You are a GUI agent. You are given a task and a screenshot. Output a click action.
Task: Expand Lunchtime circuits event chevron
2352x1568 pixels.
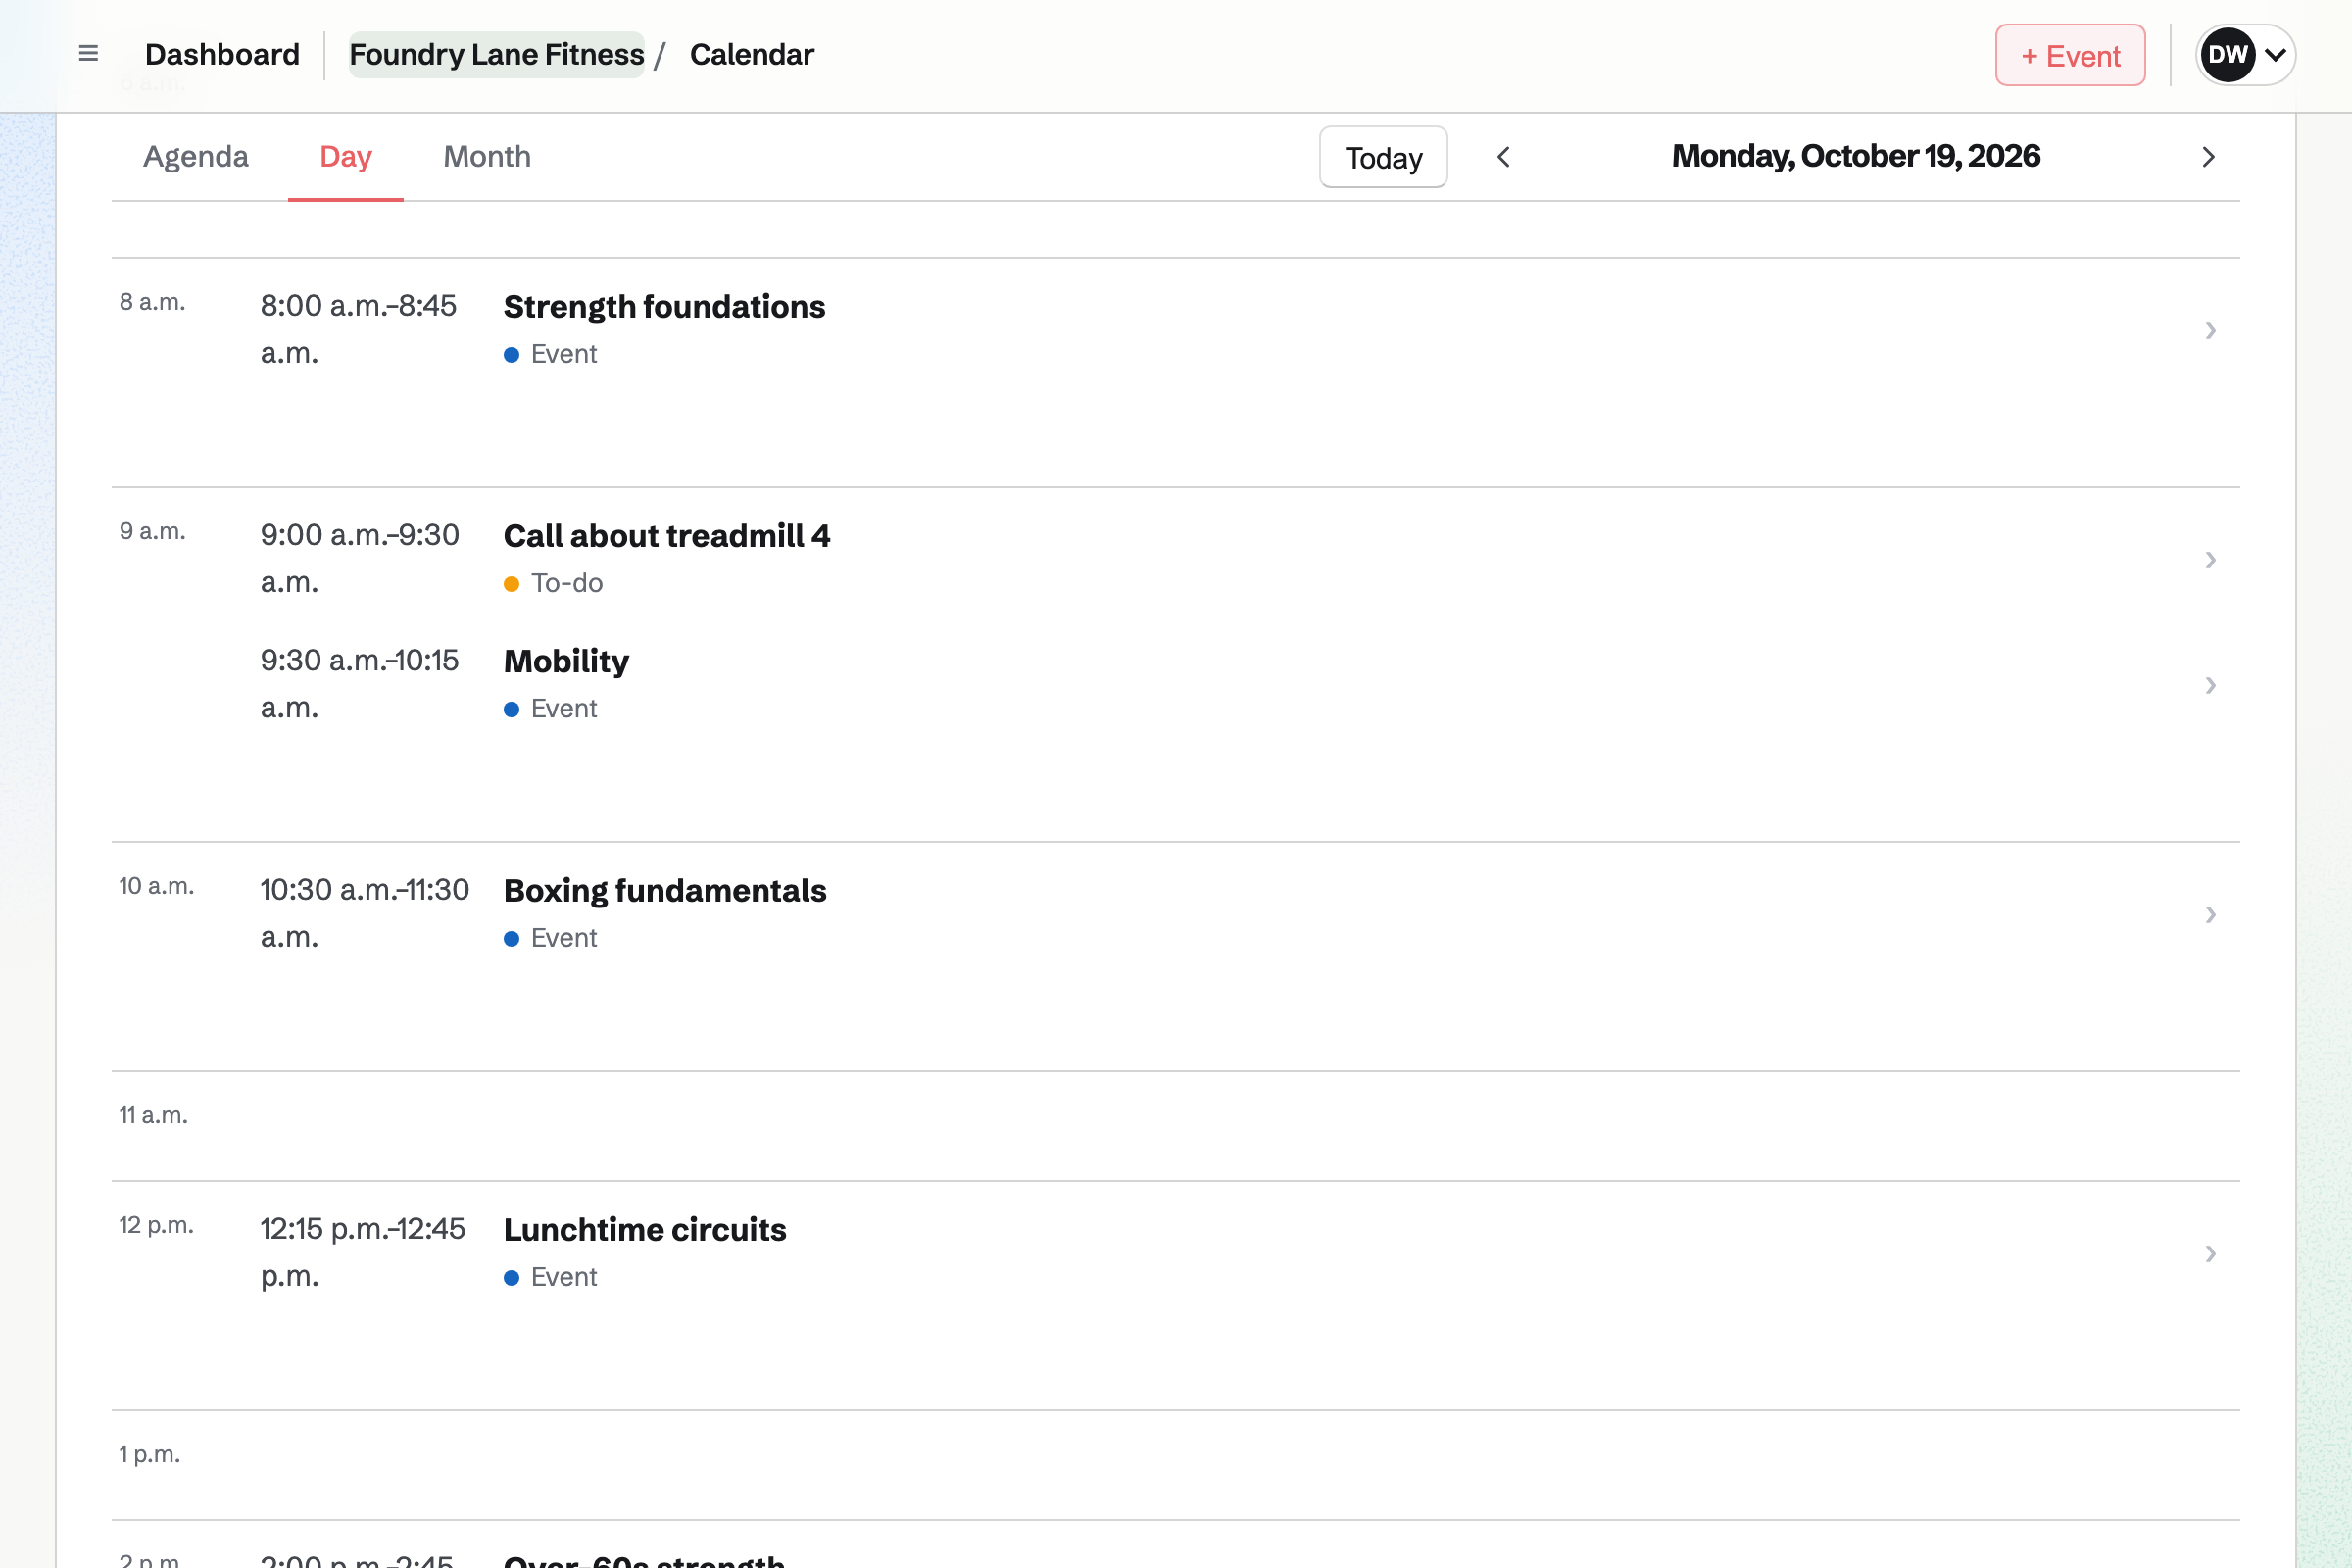[2210, 1253]
